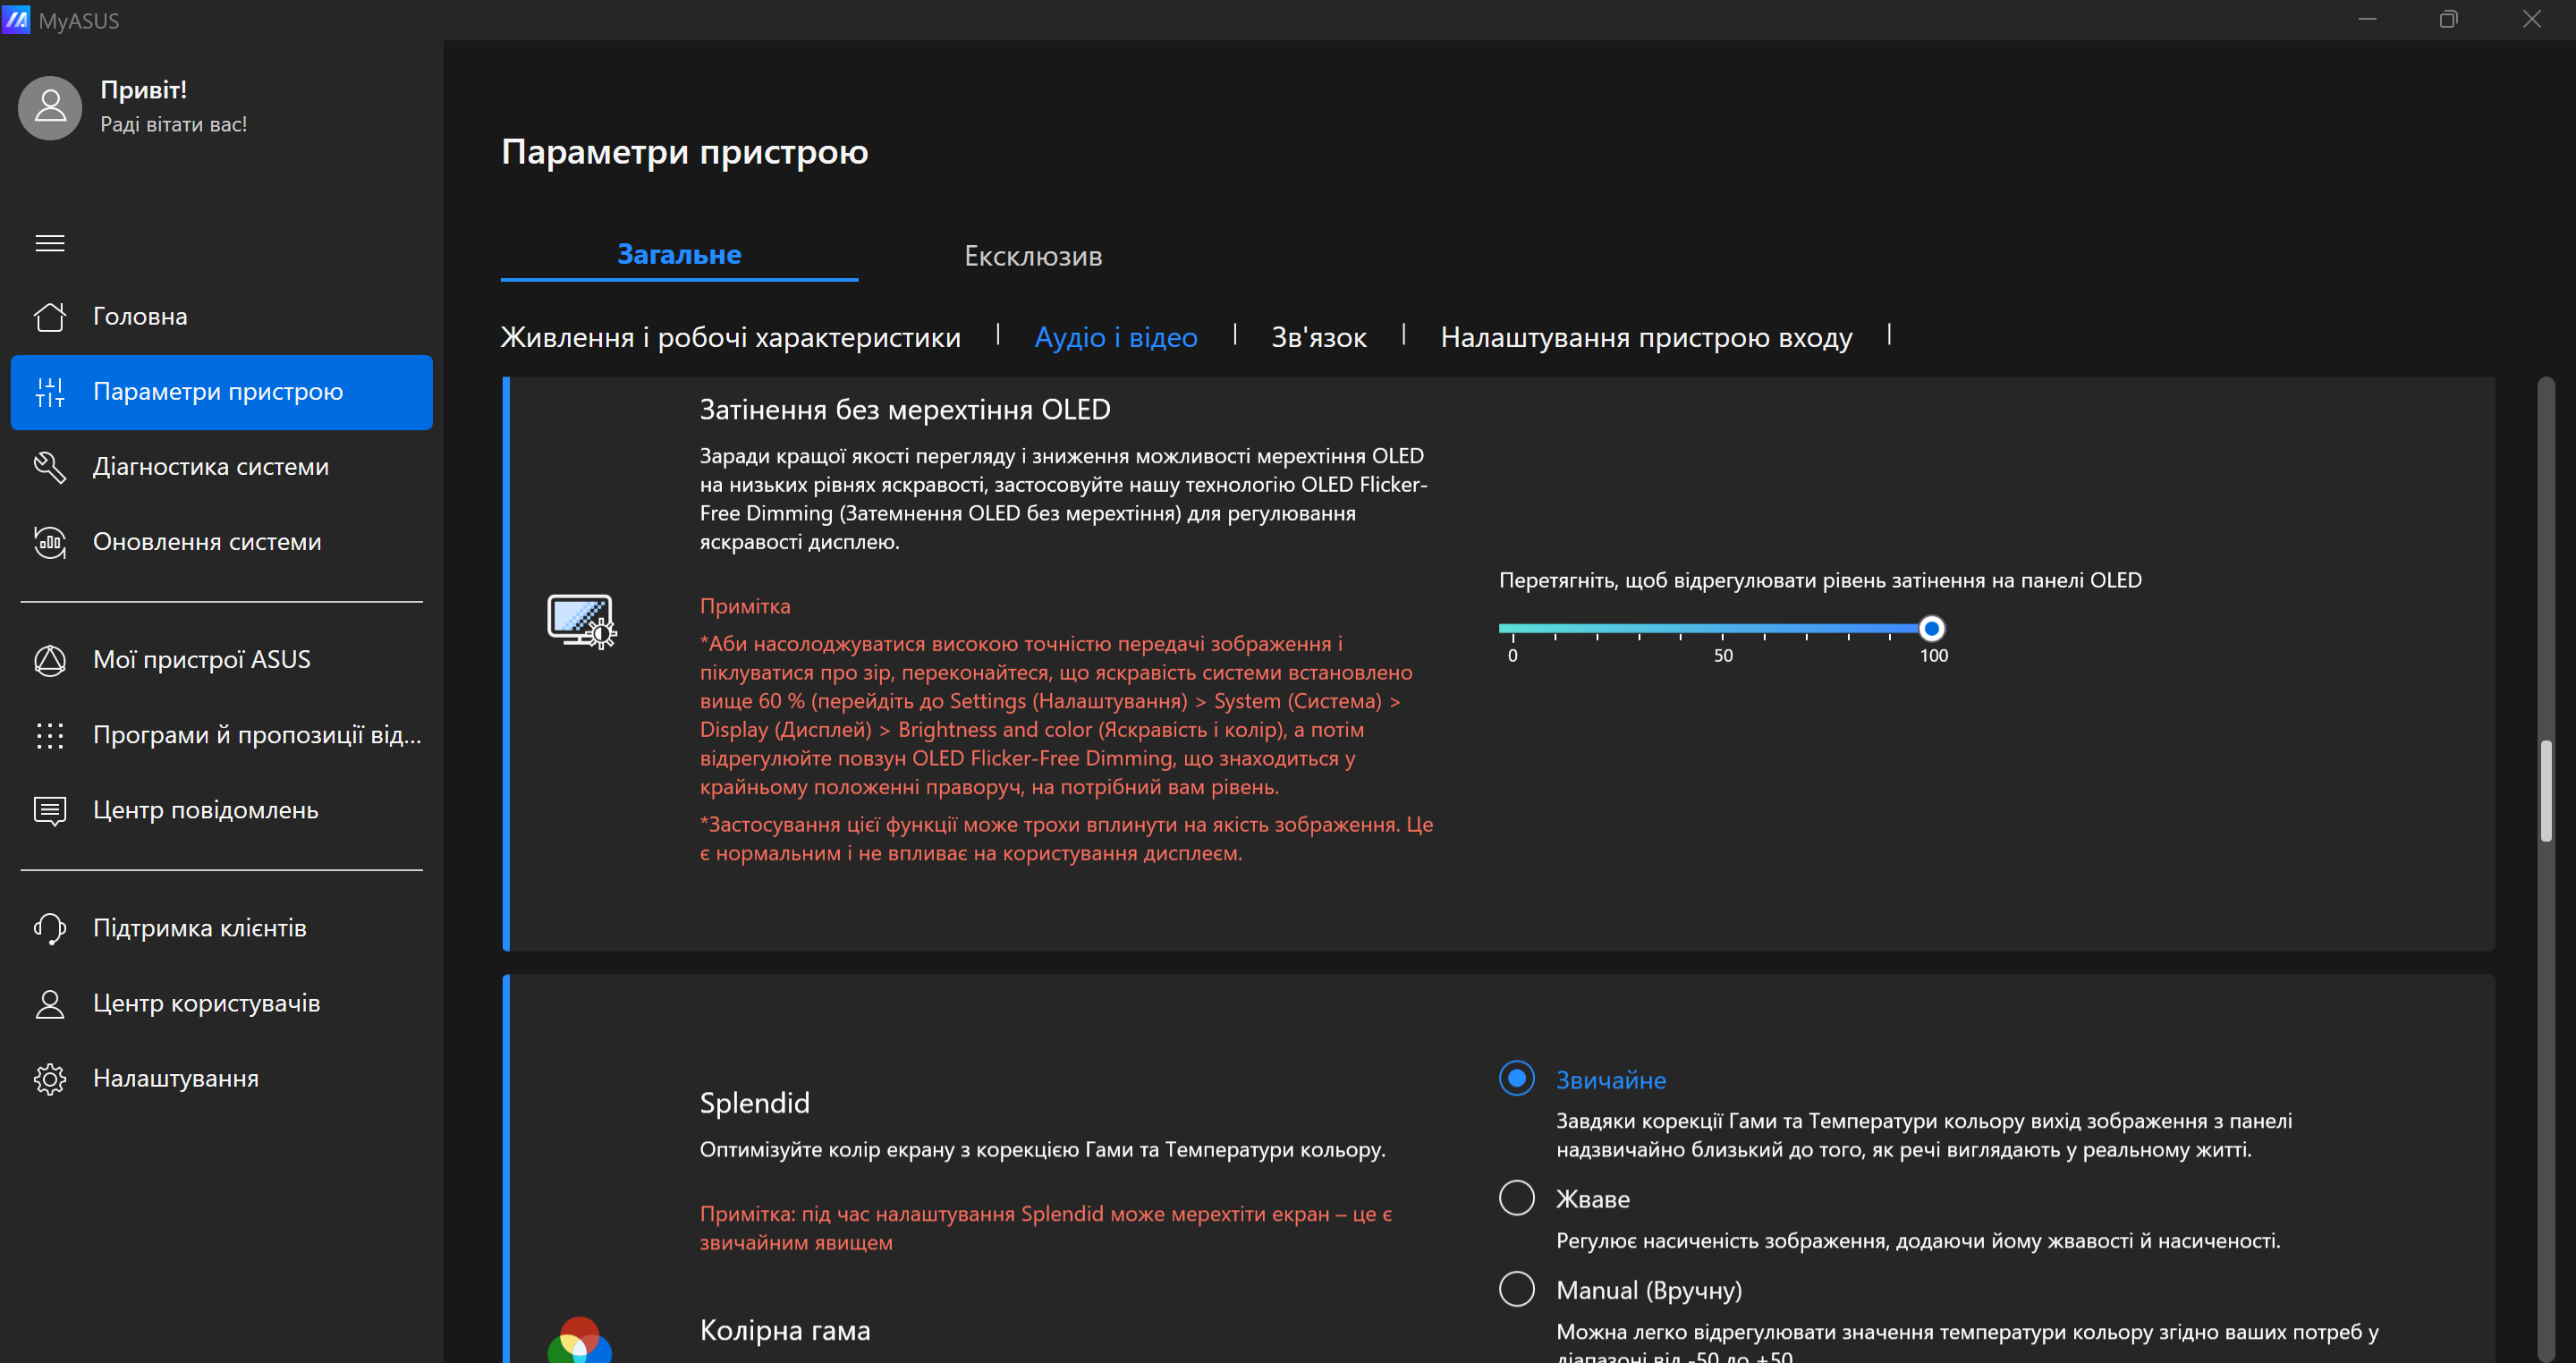Image resolution: width=2576 pixels, height=1363 pixels.
Task: Open Програми й пропозиції grid icon
Action: 50,735
